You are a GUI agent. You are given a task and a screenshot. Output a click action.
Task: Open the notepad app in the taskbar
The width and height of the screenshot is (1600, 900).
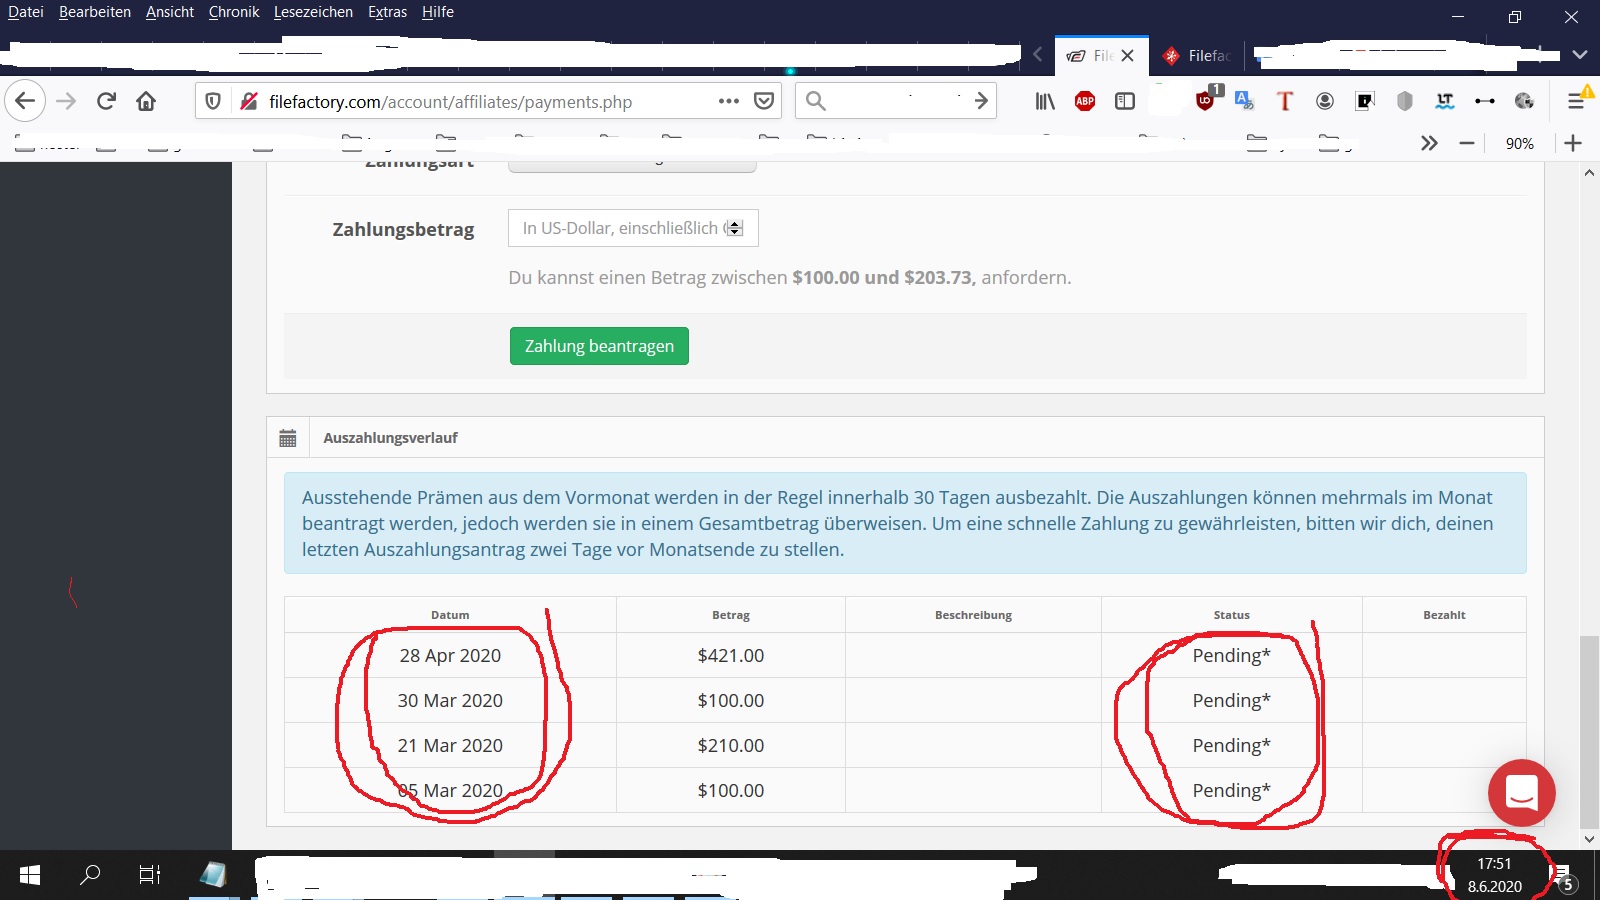[x=213, y=875]
